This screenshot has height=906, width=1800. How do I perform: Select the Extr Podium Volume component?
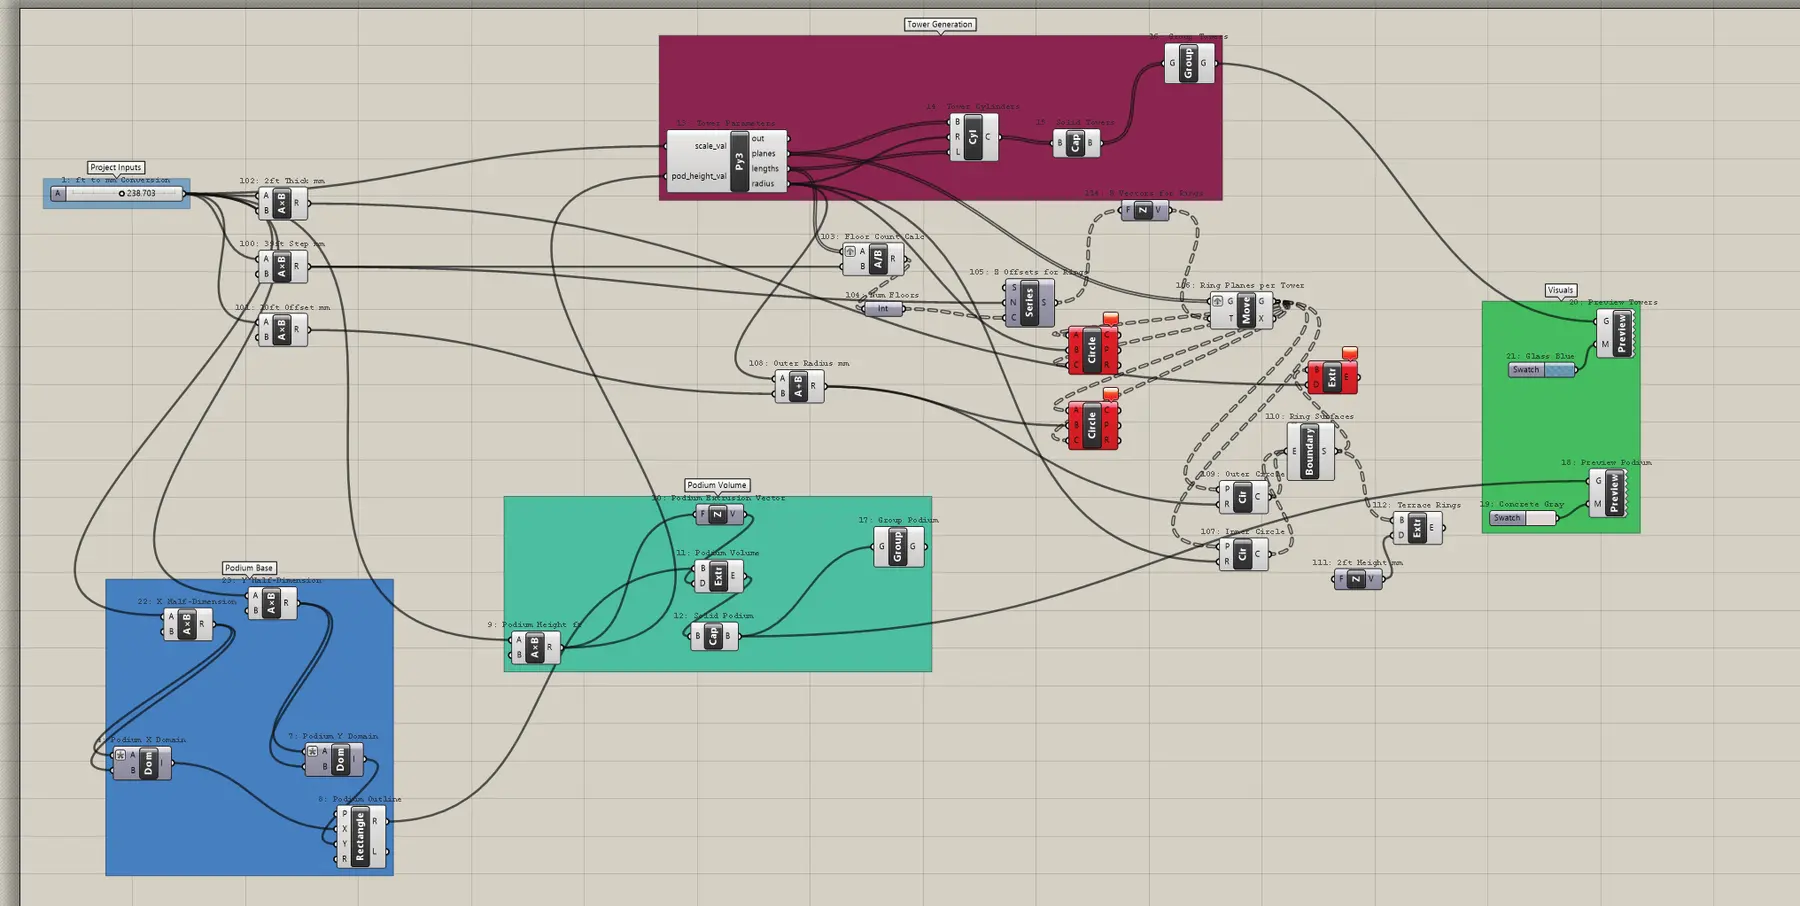(719, 576)
